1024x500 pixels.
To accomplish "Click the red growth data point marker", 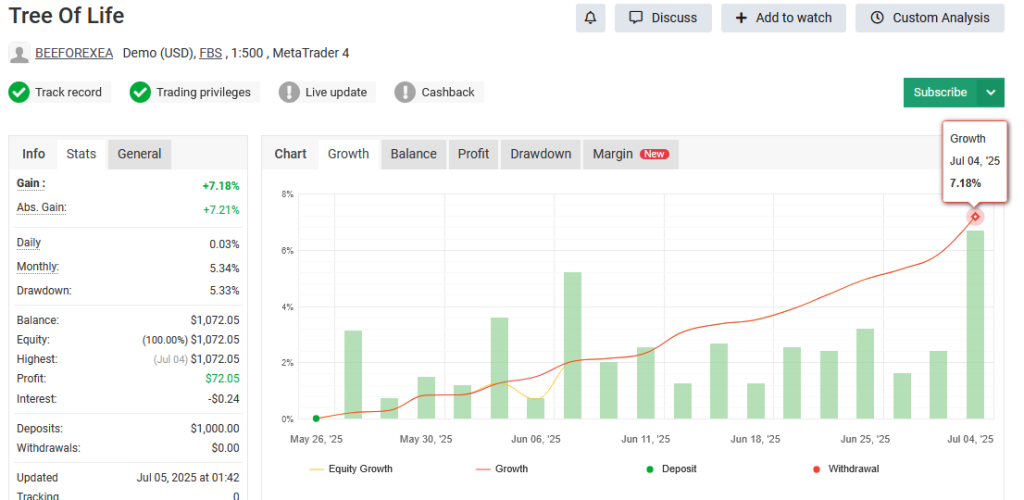I will pyautogui.click(x=975, y=217).
